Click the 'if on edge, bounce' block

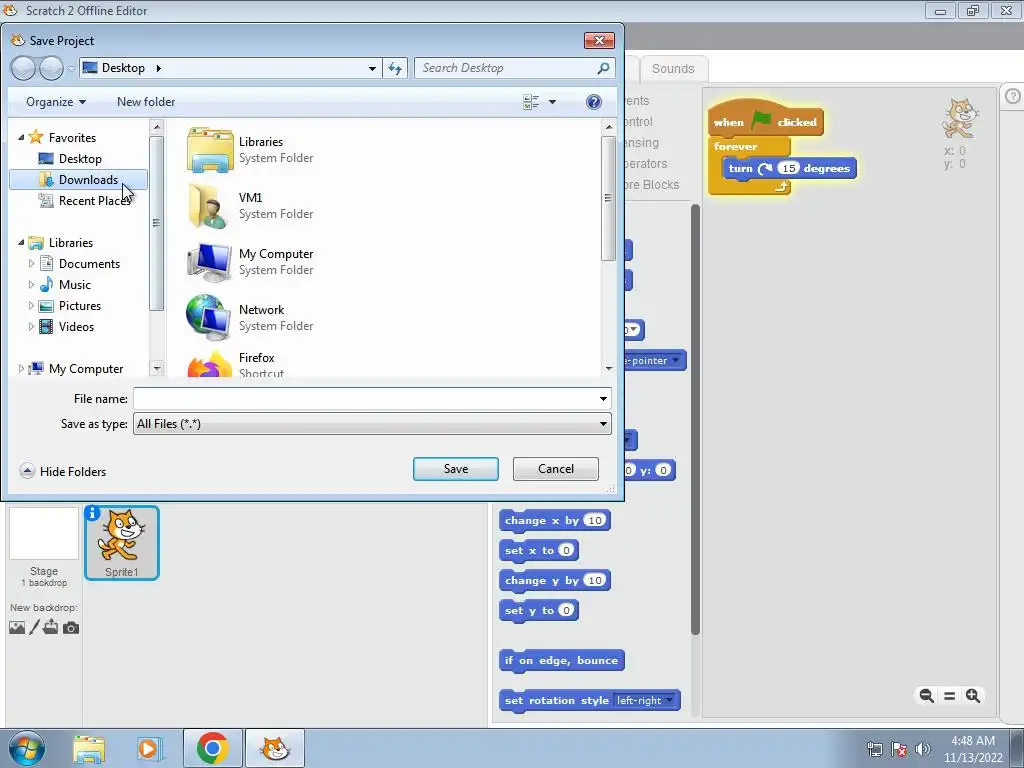coord(562,661)
